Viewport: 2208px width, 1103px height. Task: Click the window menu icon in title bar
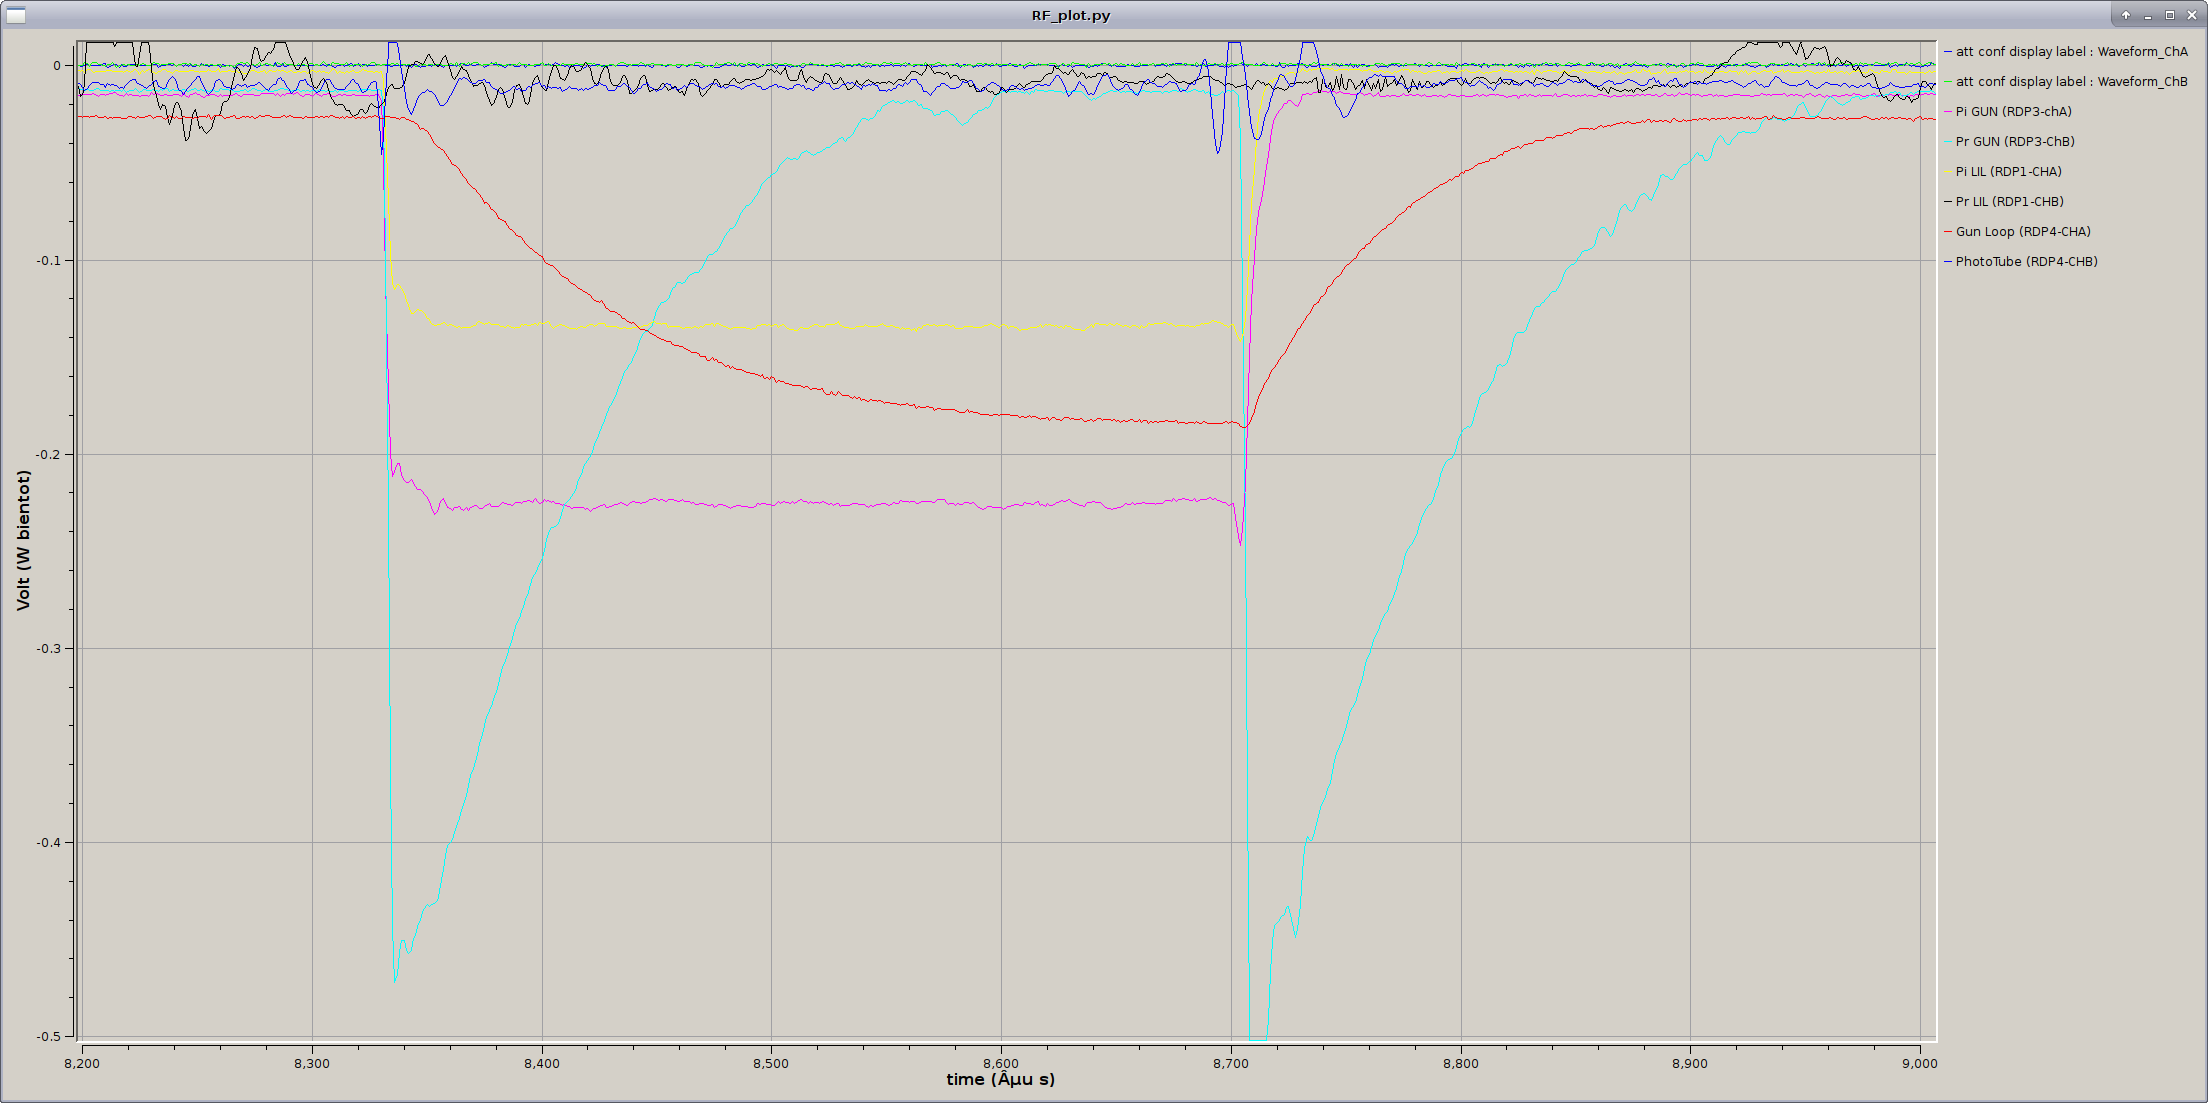pos(16,15)
